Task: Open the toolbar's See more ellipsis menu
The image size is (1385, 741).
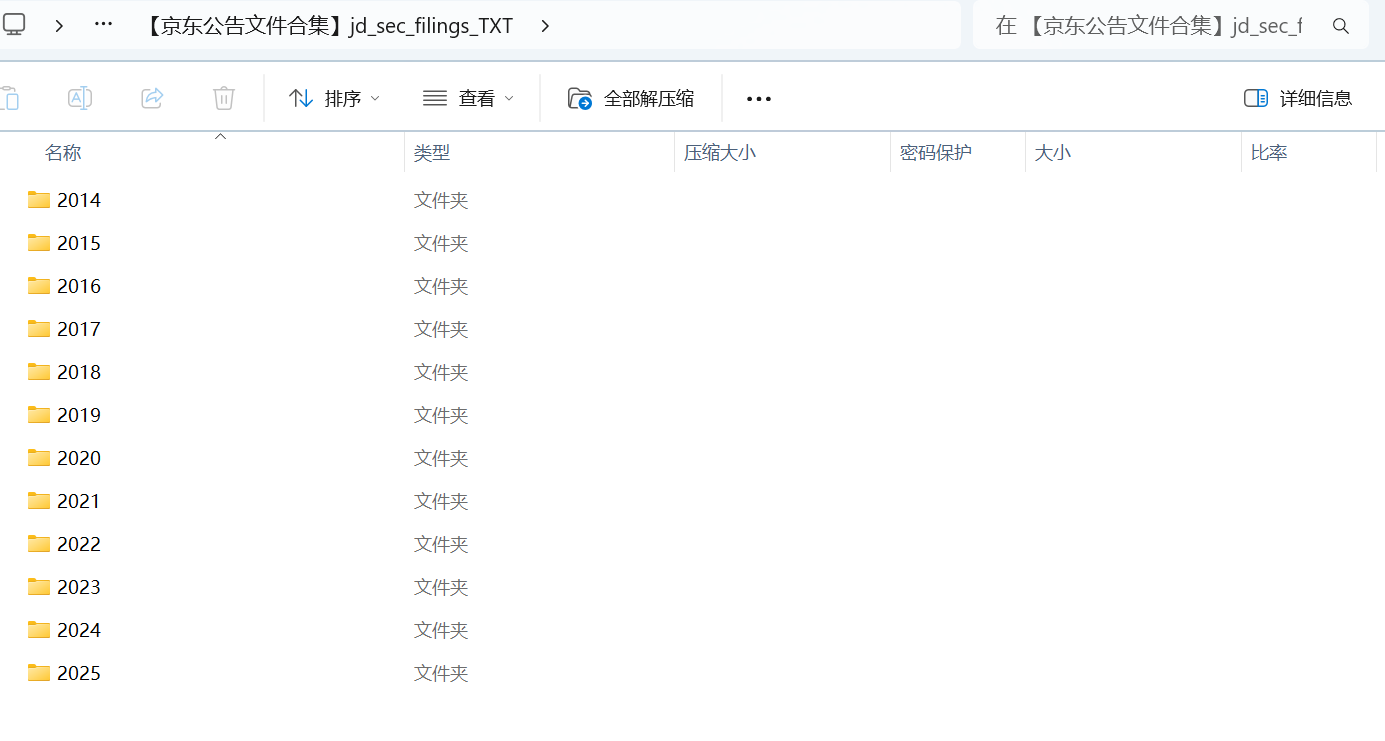Action: [759, 98]
